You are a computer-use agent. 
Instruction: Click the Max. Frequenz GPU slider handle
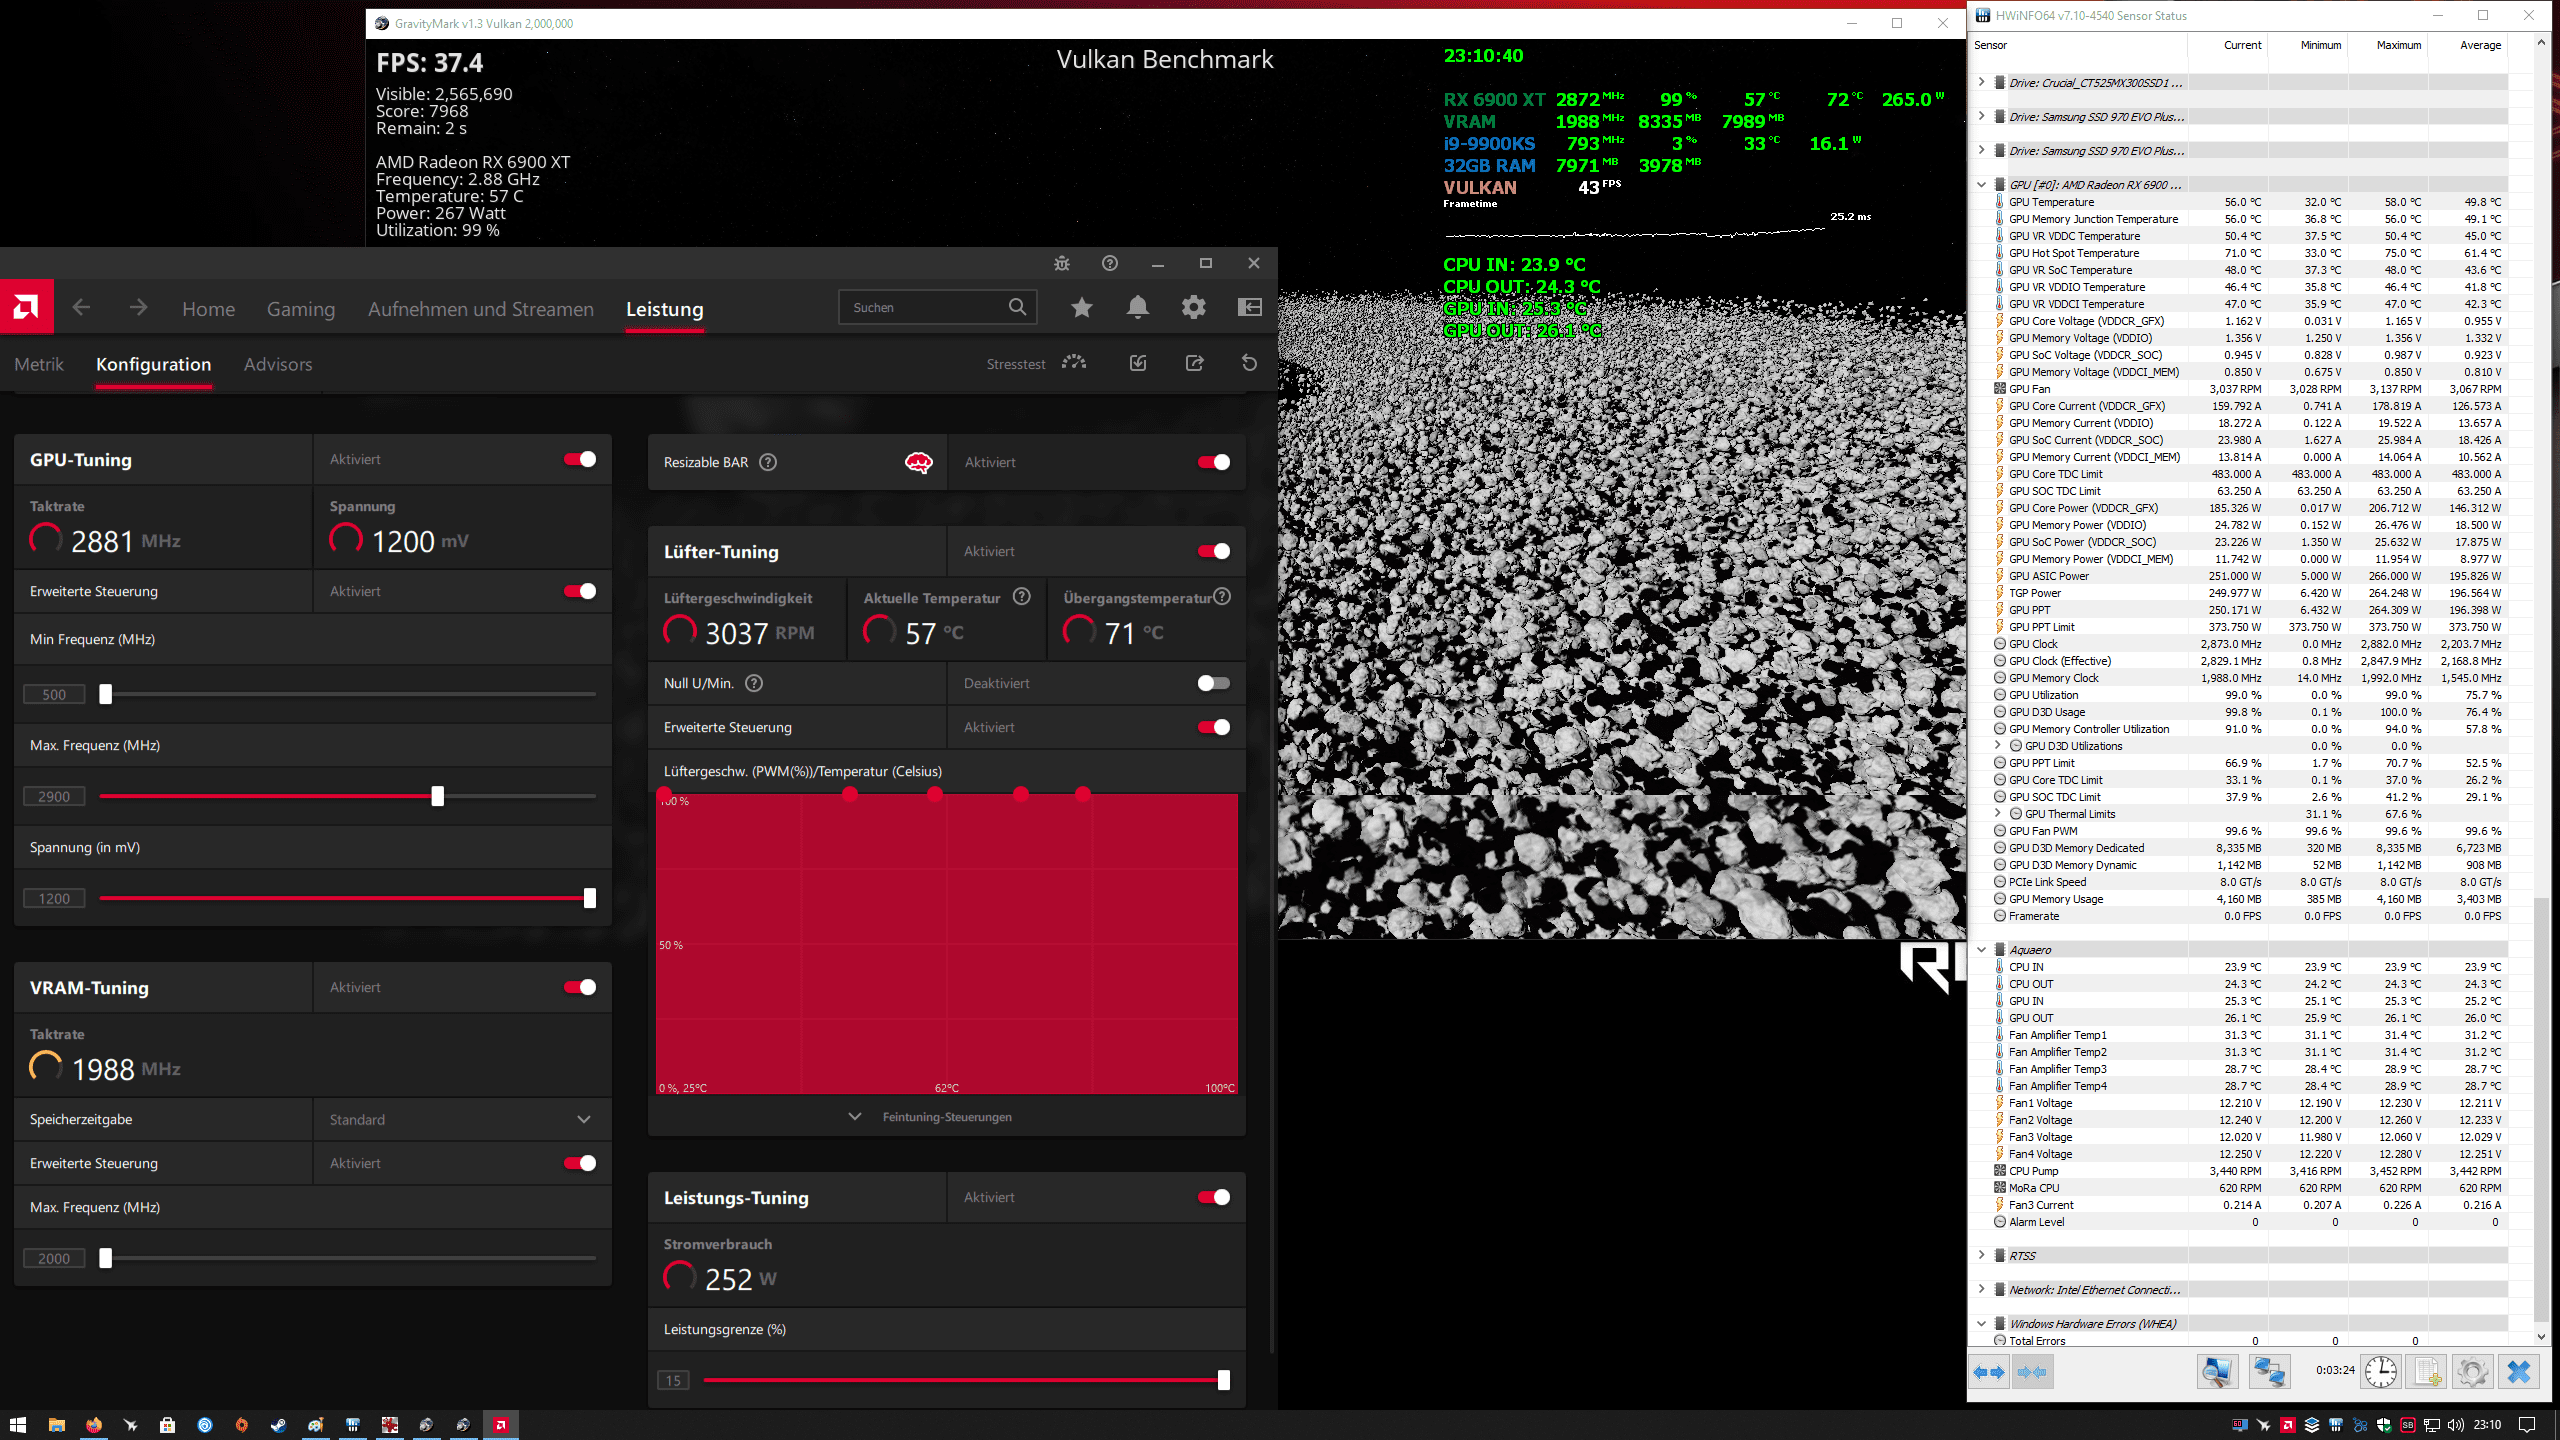point(437,796)
